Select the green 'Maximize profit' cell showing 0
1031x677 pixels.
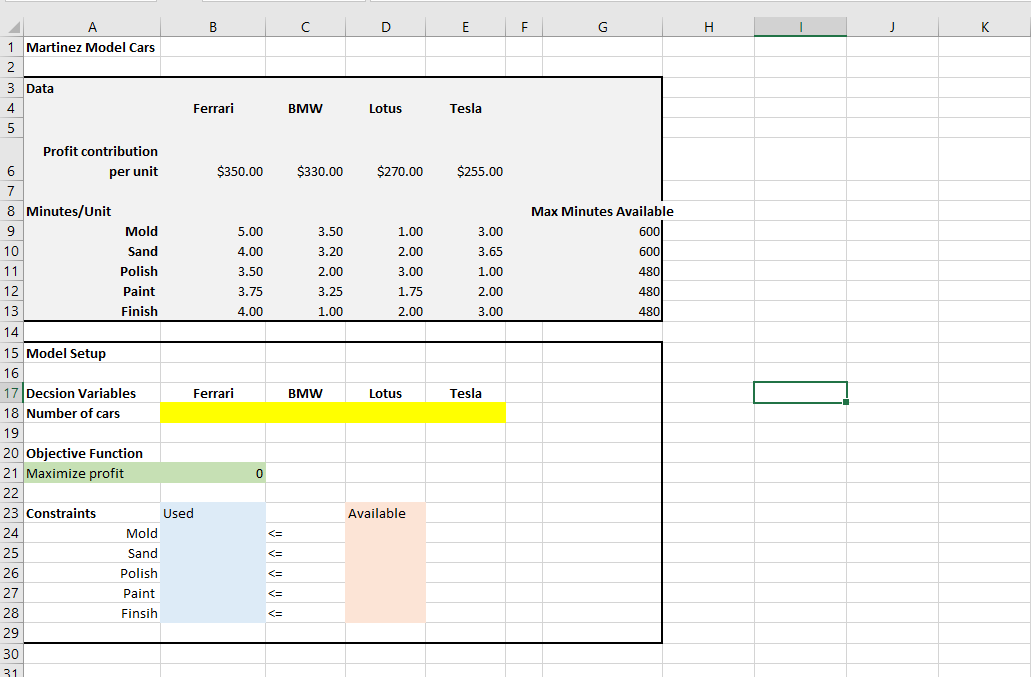click(213, 472)
